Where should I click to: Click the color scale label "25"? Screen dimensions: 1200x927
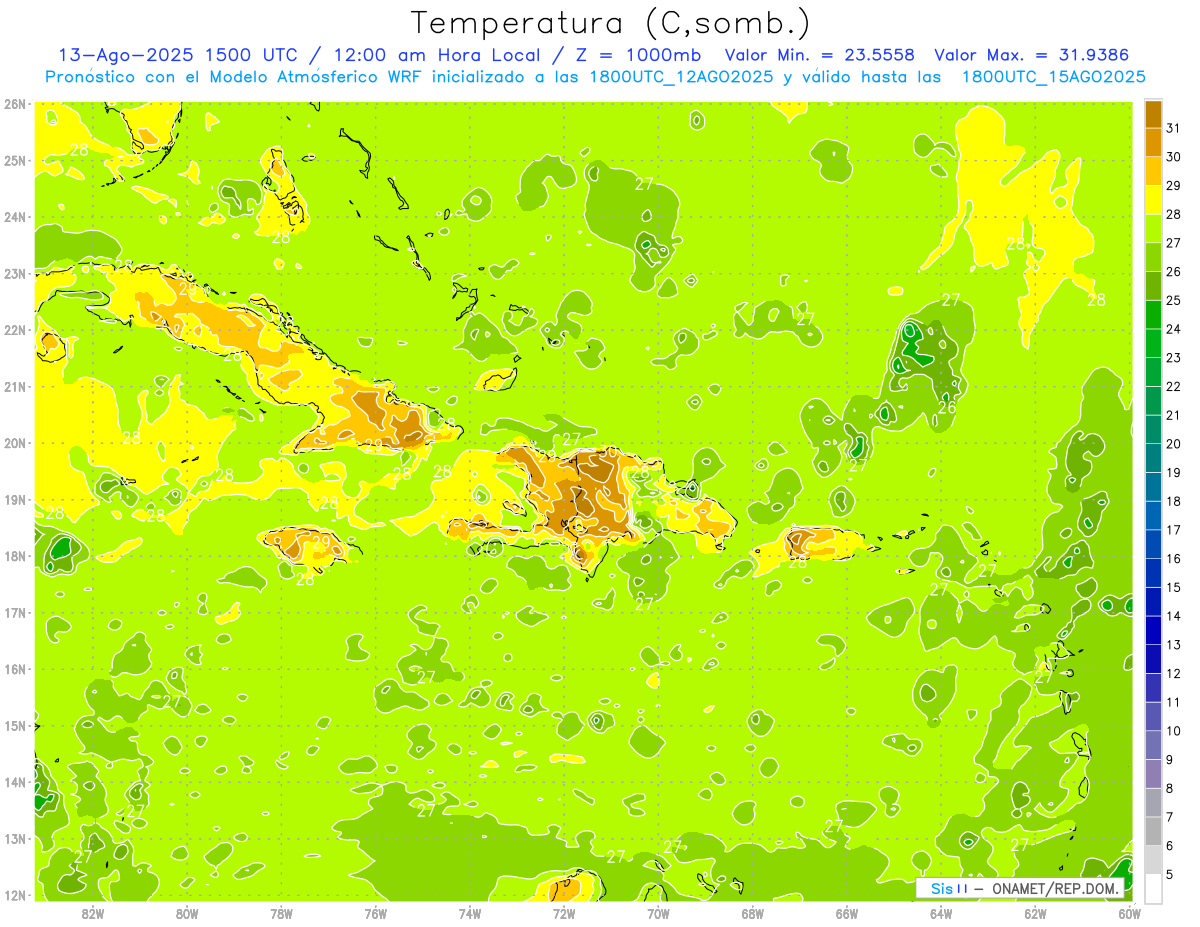click(x=1174, y=300)
